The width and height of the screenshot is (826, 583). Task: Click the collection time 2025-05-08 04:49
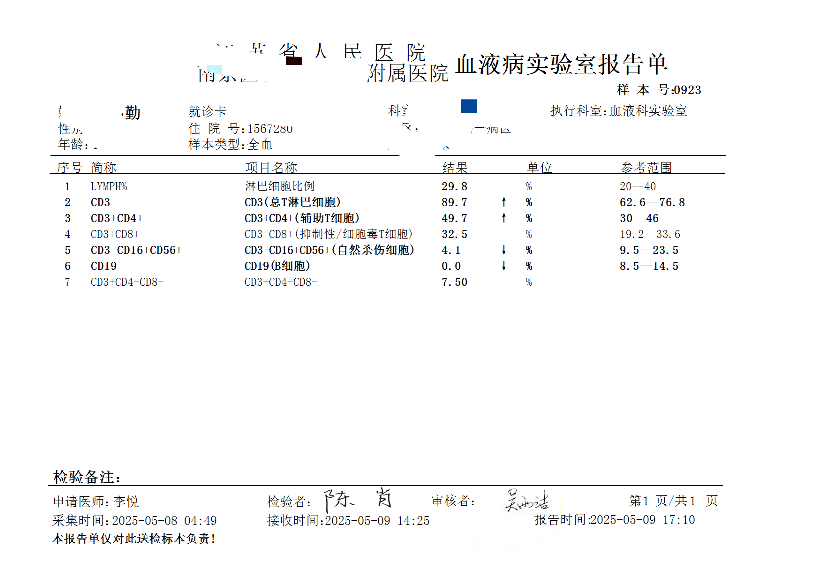(x=164, y=521)
